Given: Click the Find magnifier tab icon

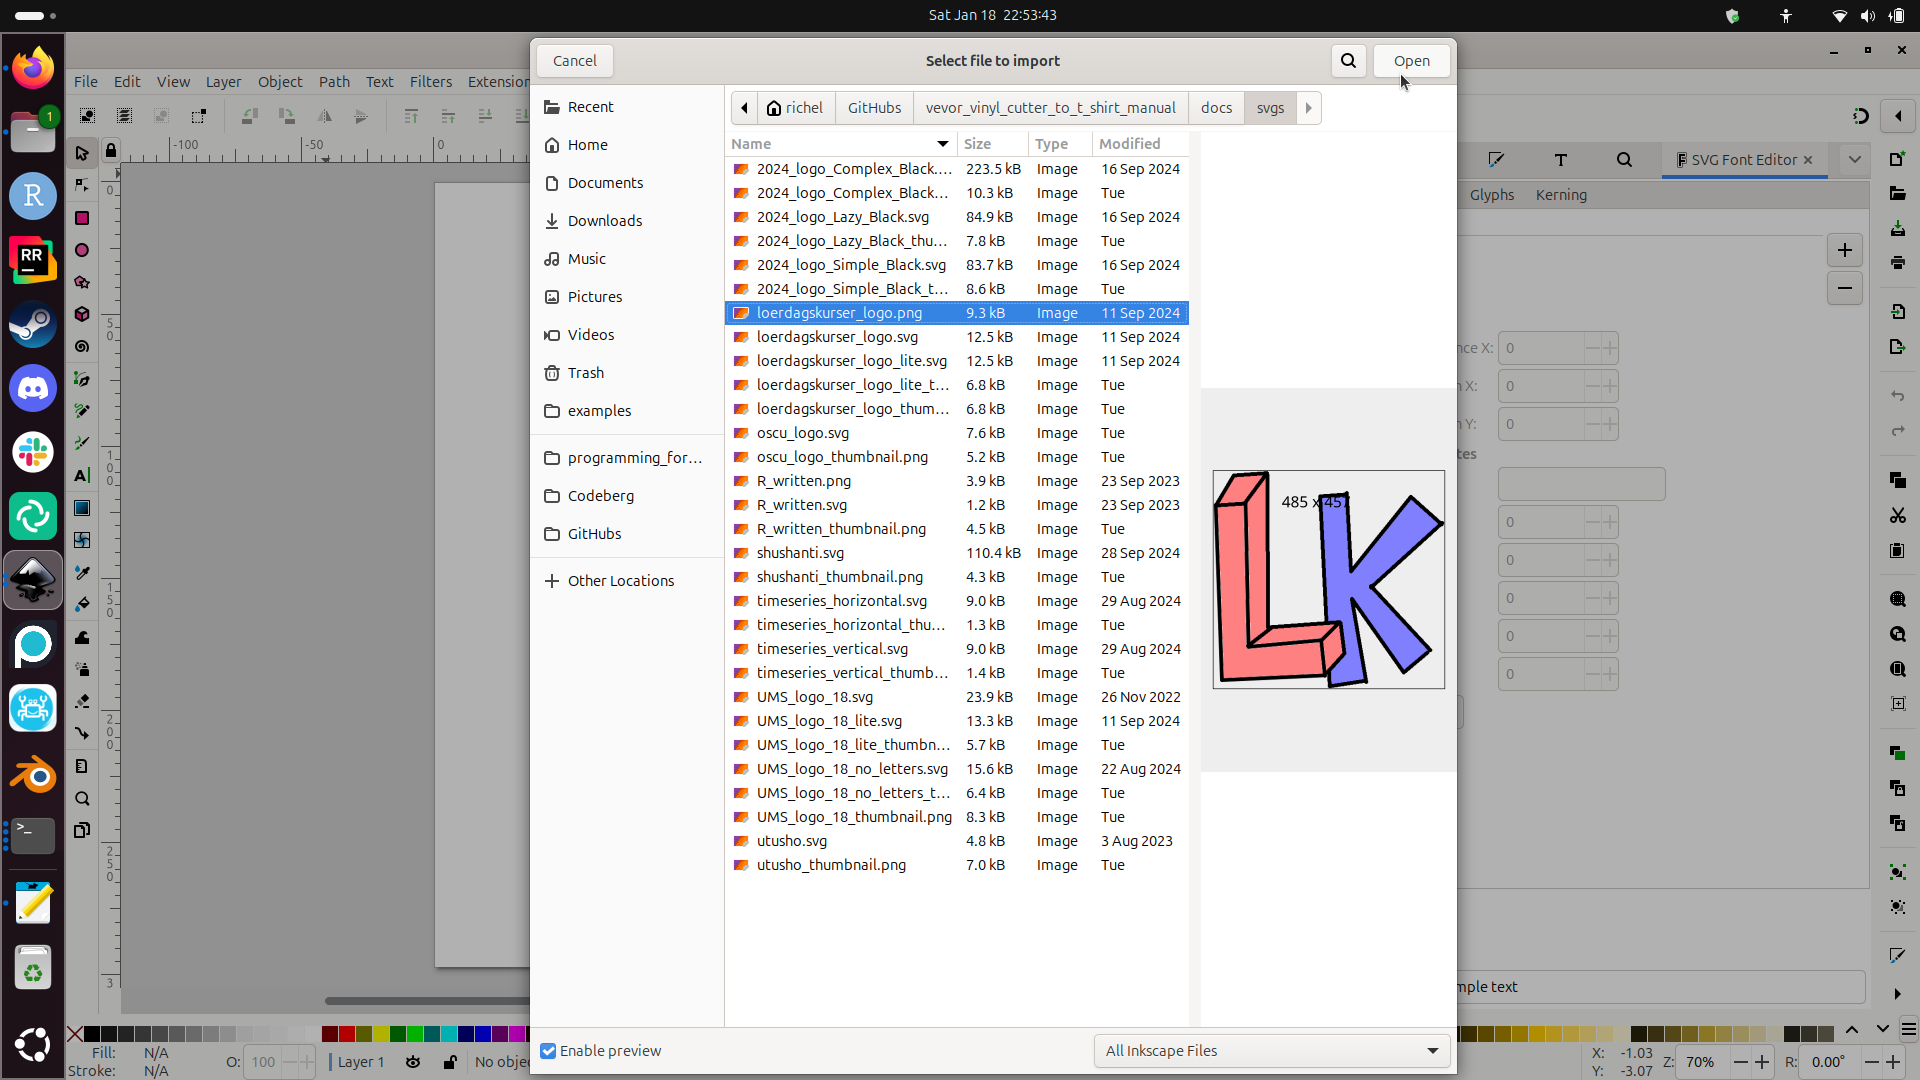Looking at the screenshot, I should tap(1624, 160).
